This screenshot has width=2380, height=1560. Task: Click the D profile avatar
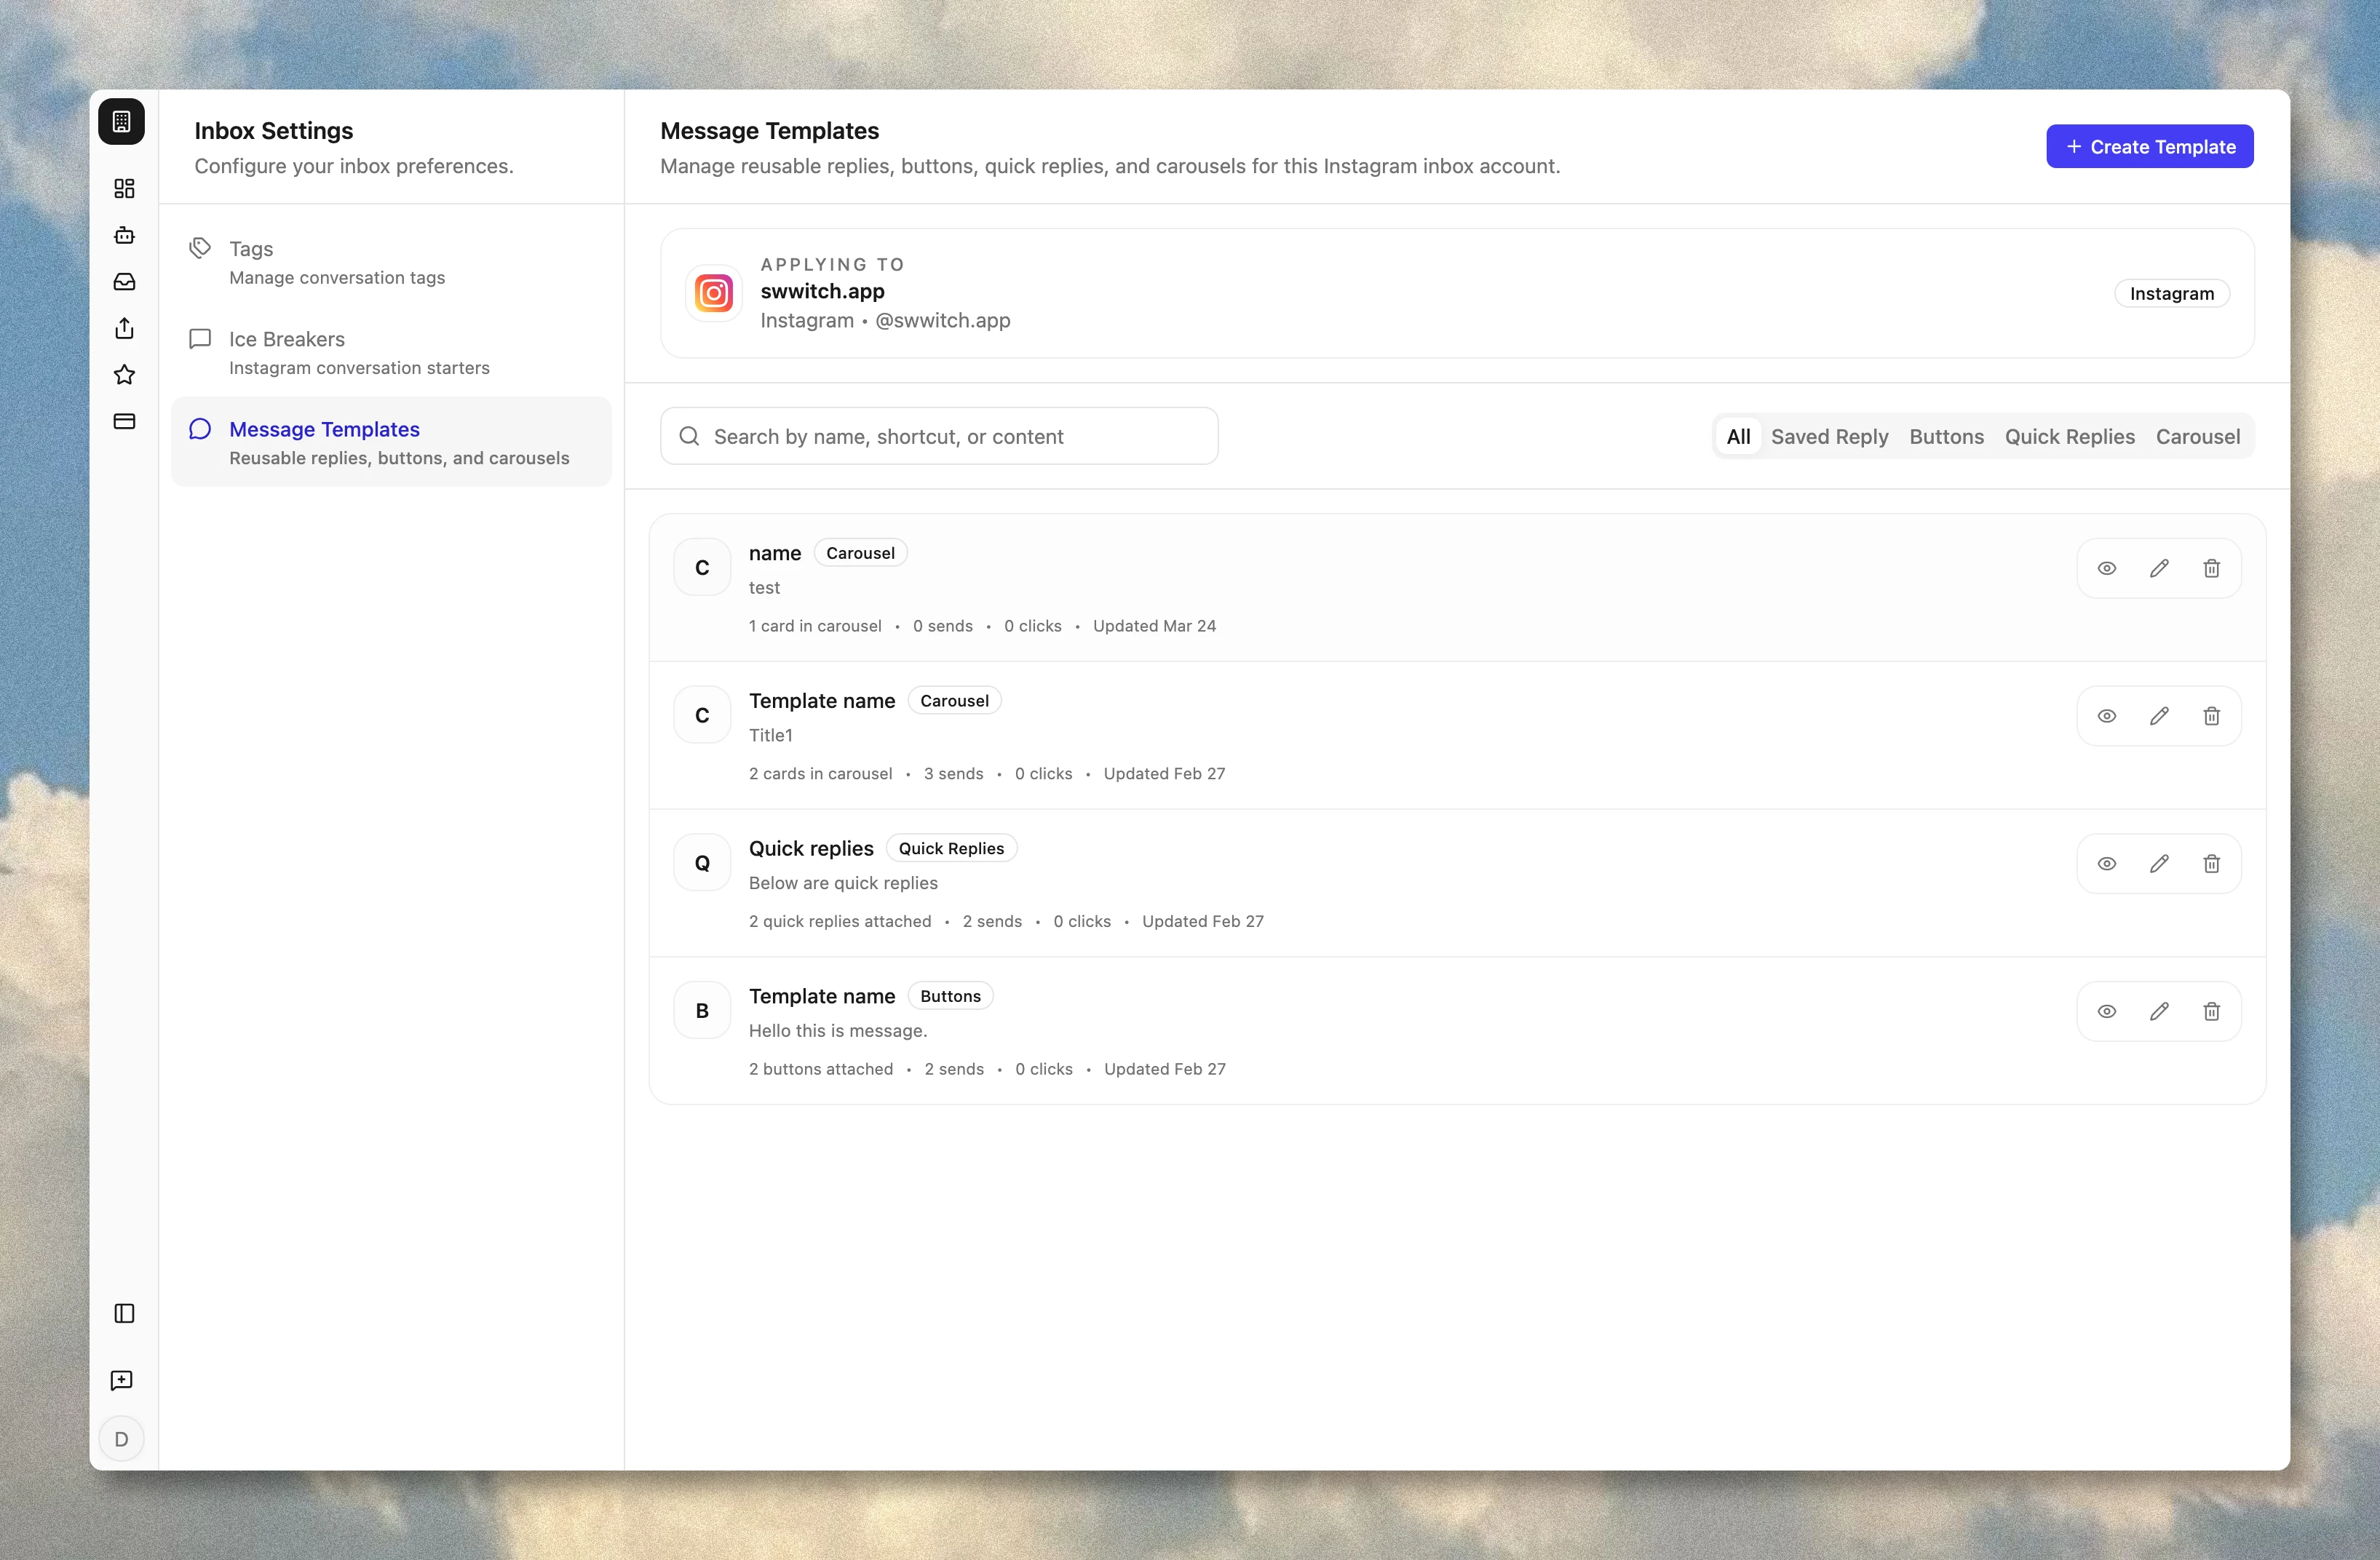[122, 1438]
